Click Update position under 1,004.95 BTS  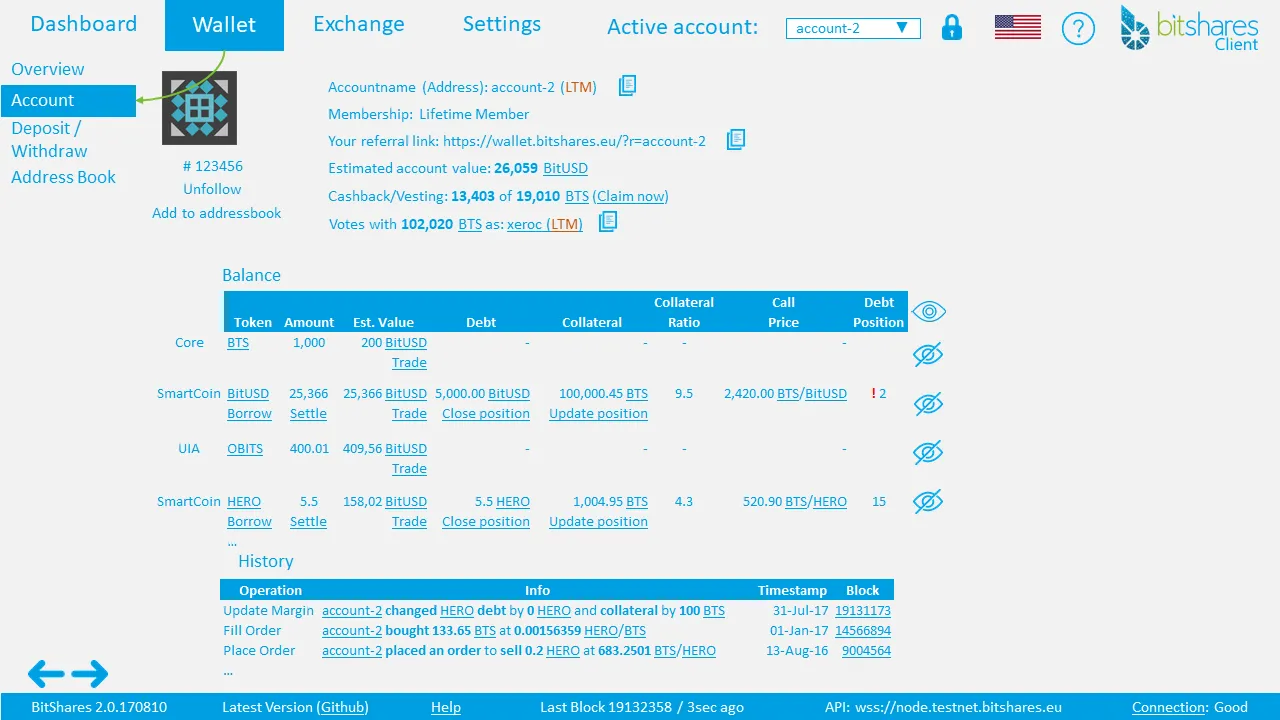[x=598, y=521]
